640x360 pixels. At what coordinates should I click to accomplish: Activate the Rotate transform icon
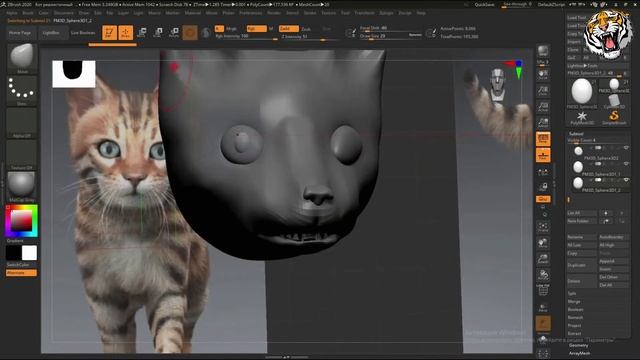click(174, 33)
